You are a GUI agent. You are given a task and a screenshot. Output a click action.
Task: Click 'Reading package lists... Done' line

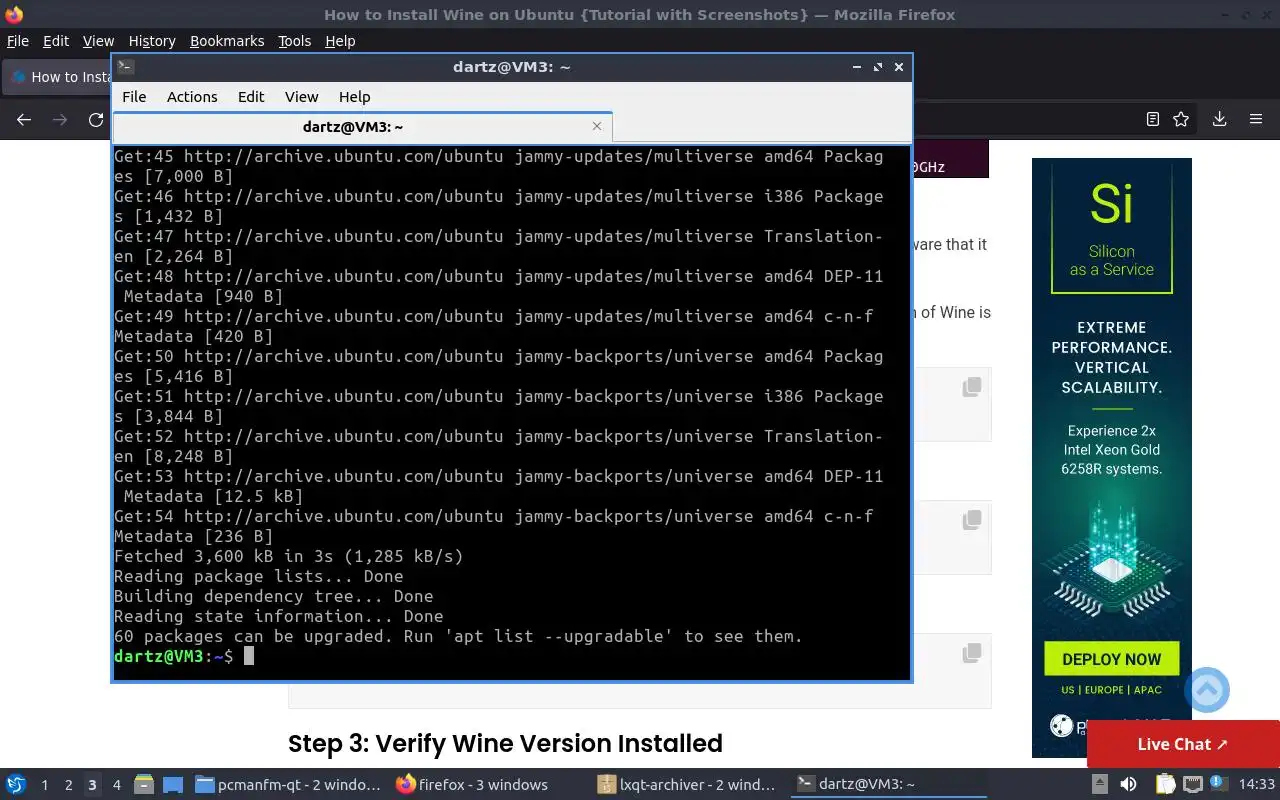coord(258,576)
